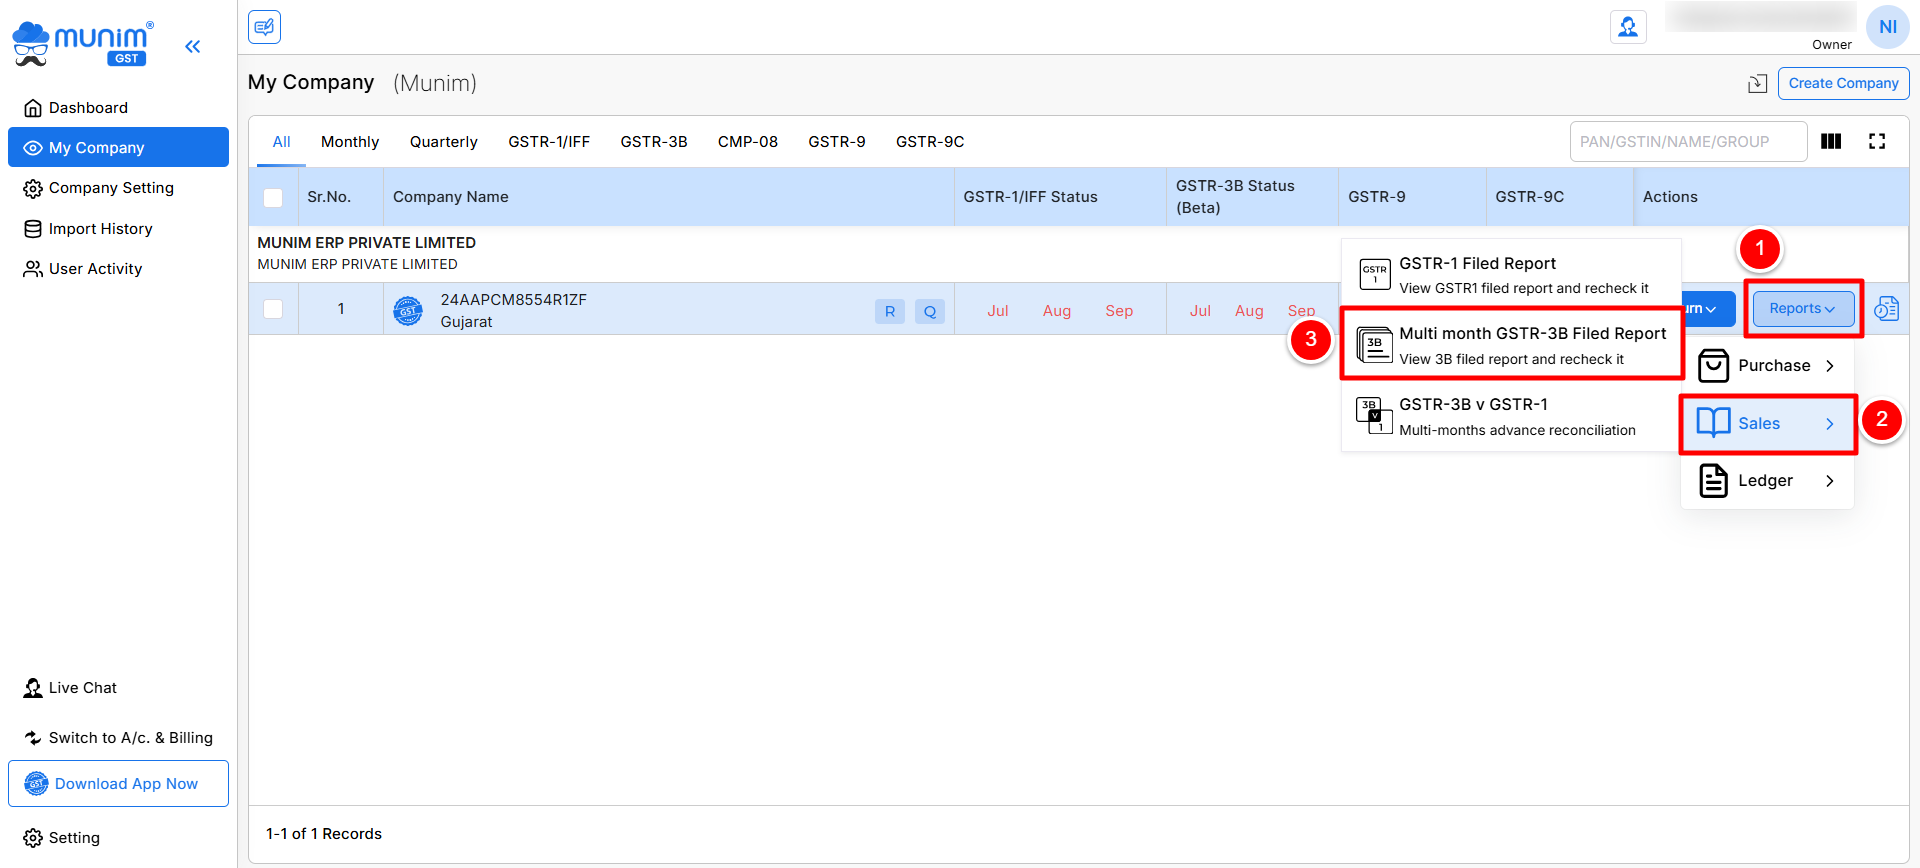Open Dashboard from sidebar
Image resolution: width=1920 pixels, height=868 pixels.
click(x=118, y=108)
